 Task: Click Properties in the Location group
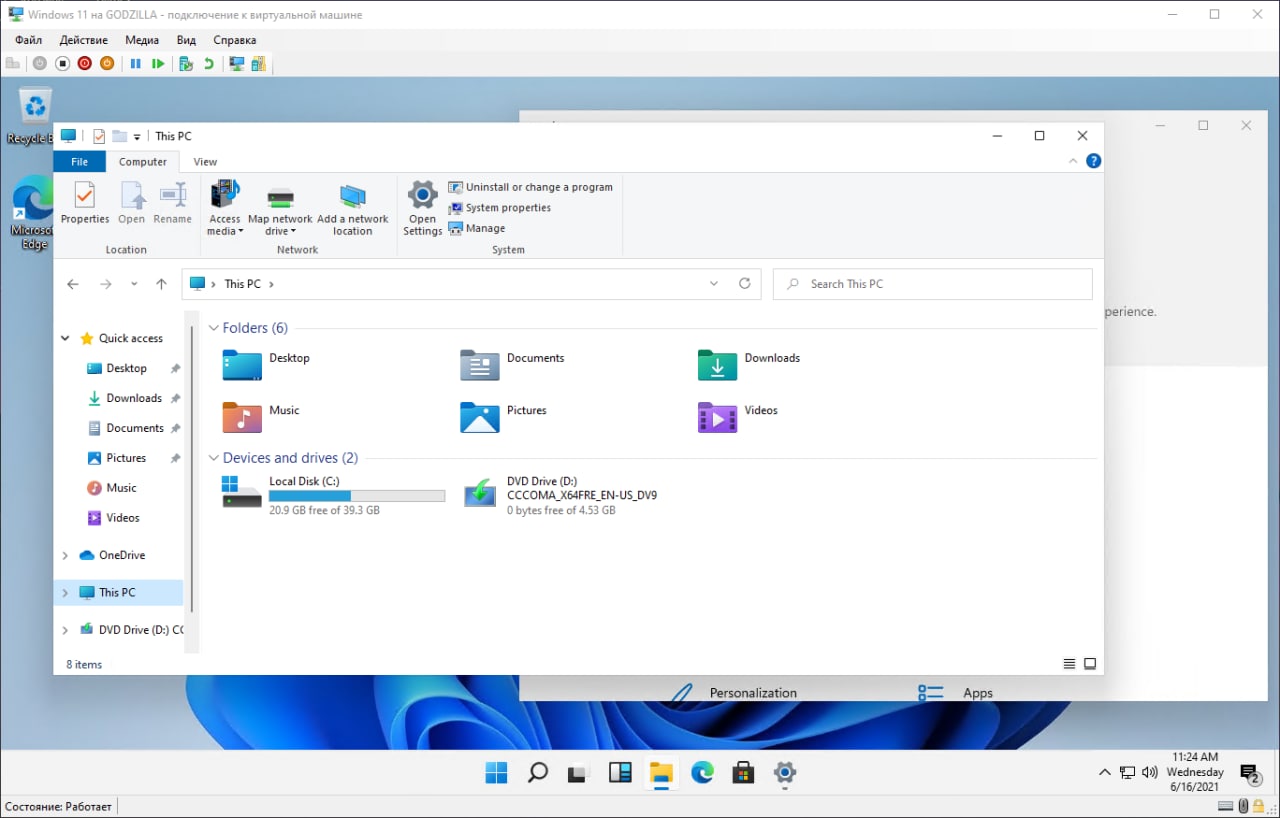85,203
